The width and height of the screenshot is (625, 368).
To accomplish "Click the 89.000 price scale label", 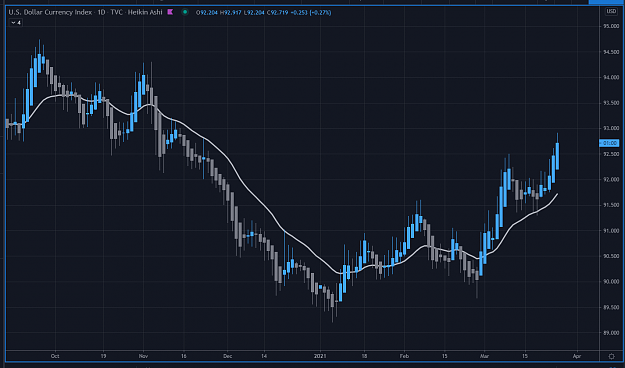I will tap(611, 333).
